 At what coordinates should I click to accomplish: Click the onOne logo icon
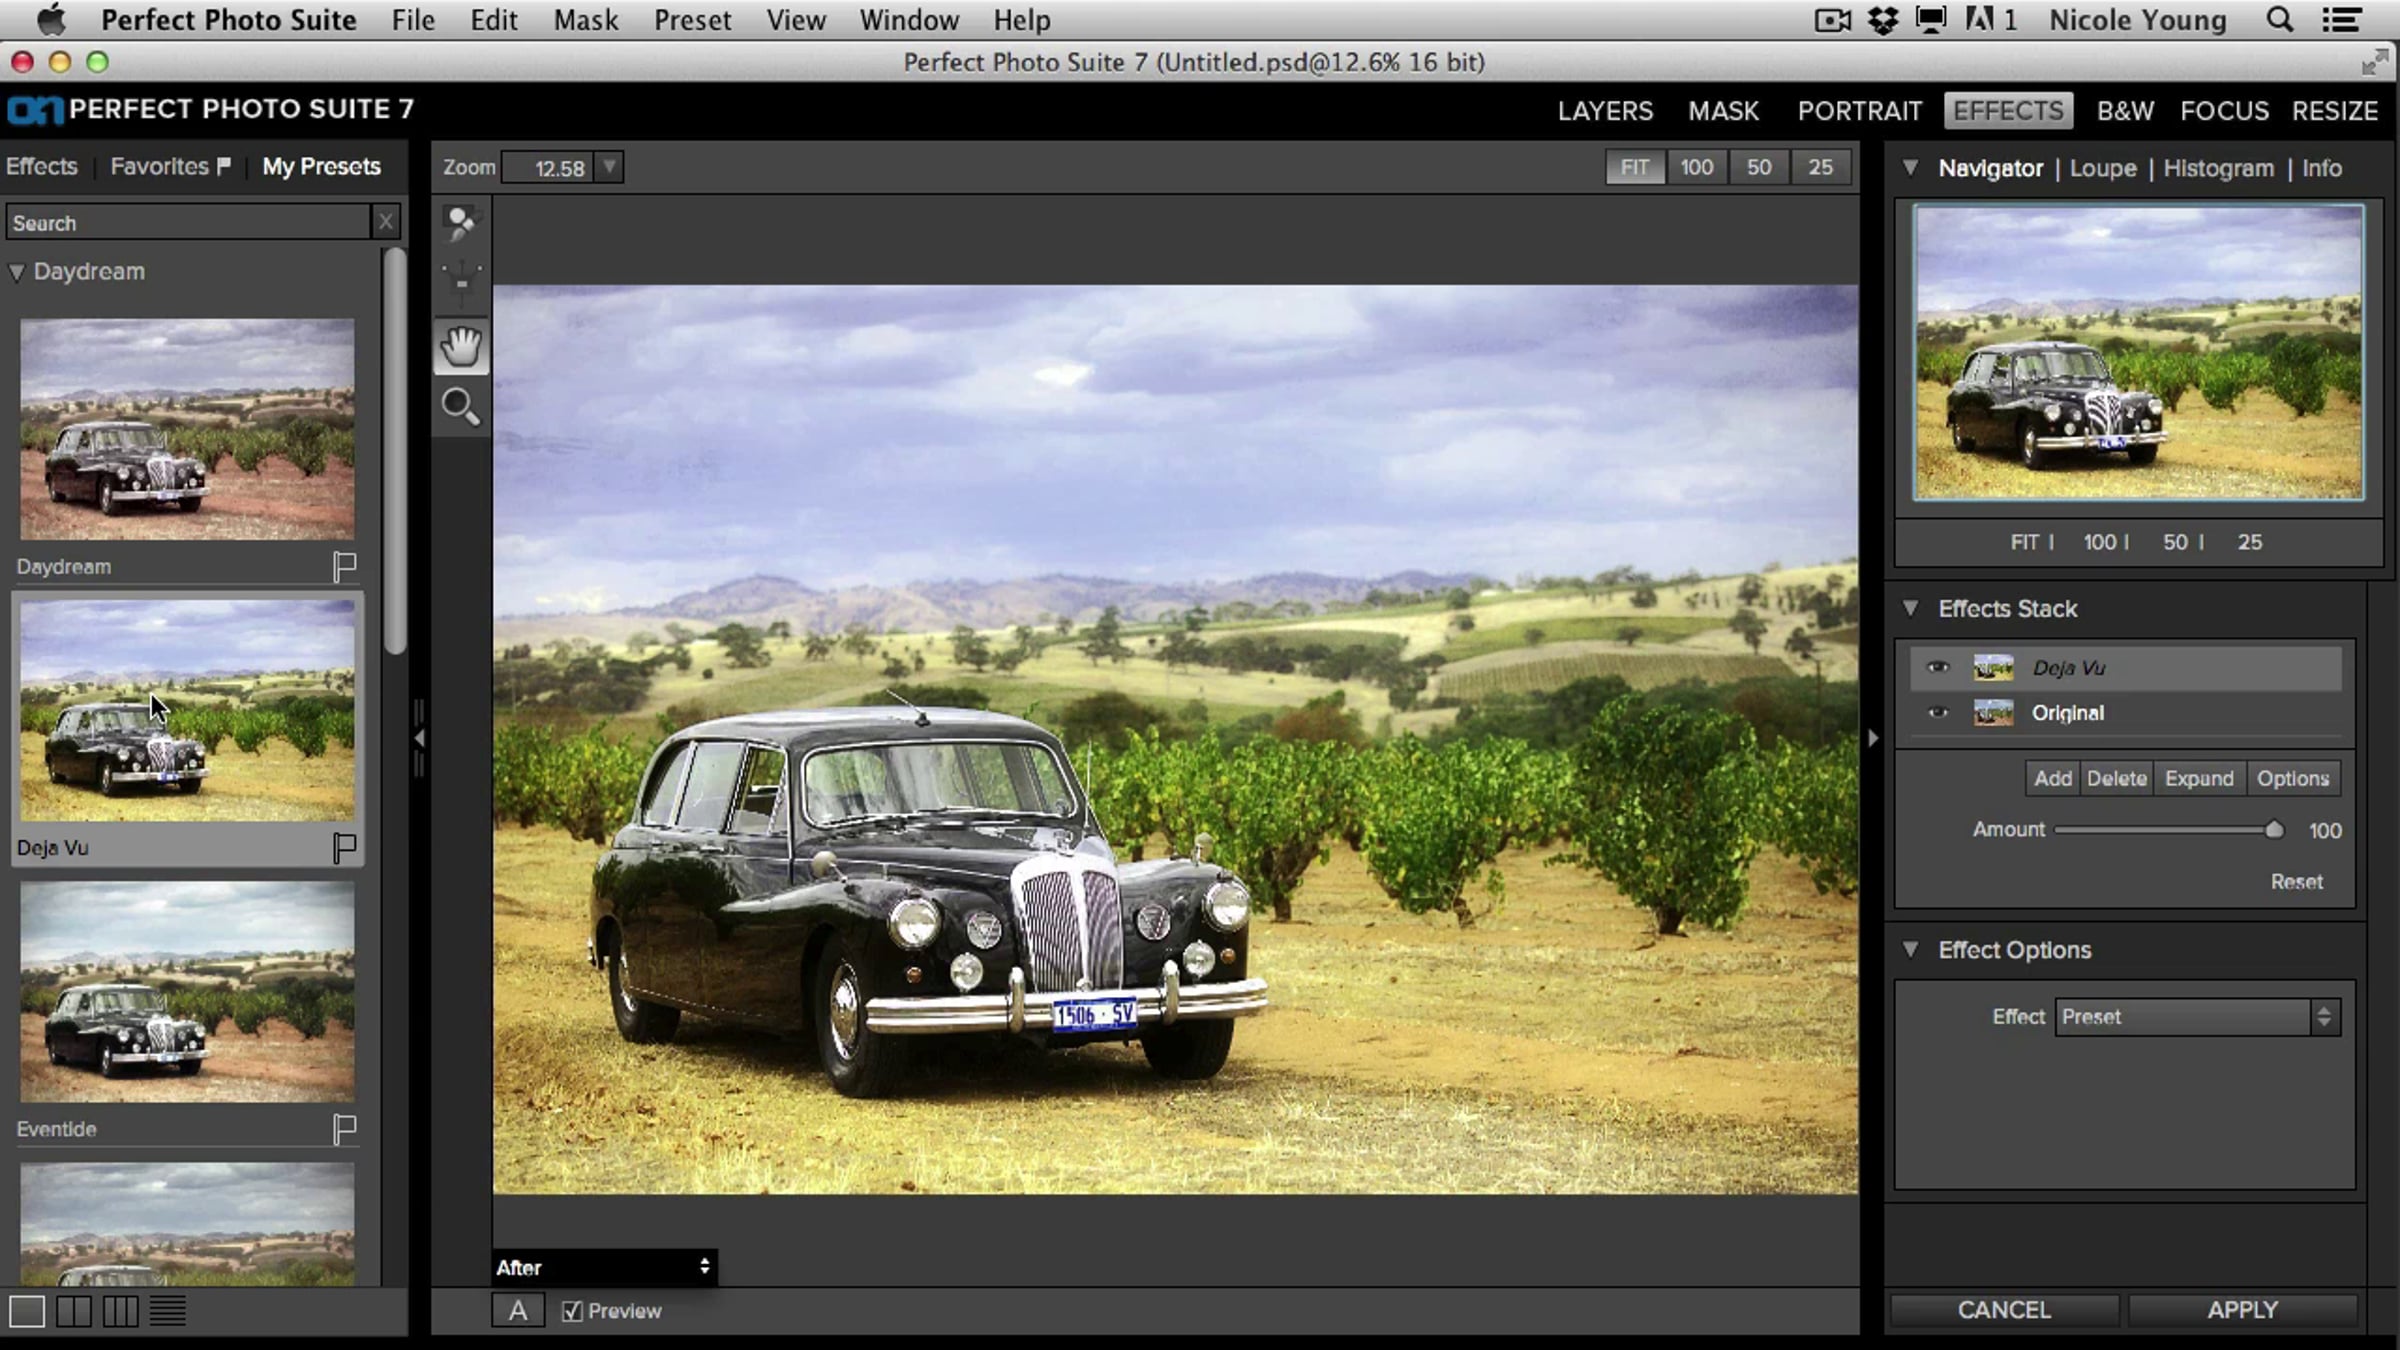(x=35, y=110)
